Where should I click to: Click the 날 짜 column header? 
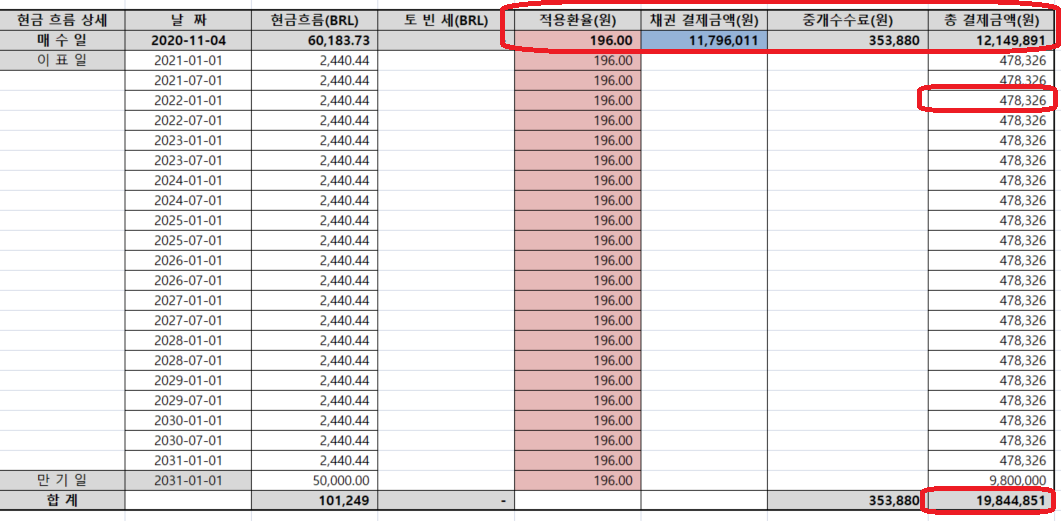(x=188, y=20)
